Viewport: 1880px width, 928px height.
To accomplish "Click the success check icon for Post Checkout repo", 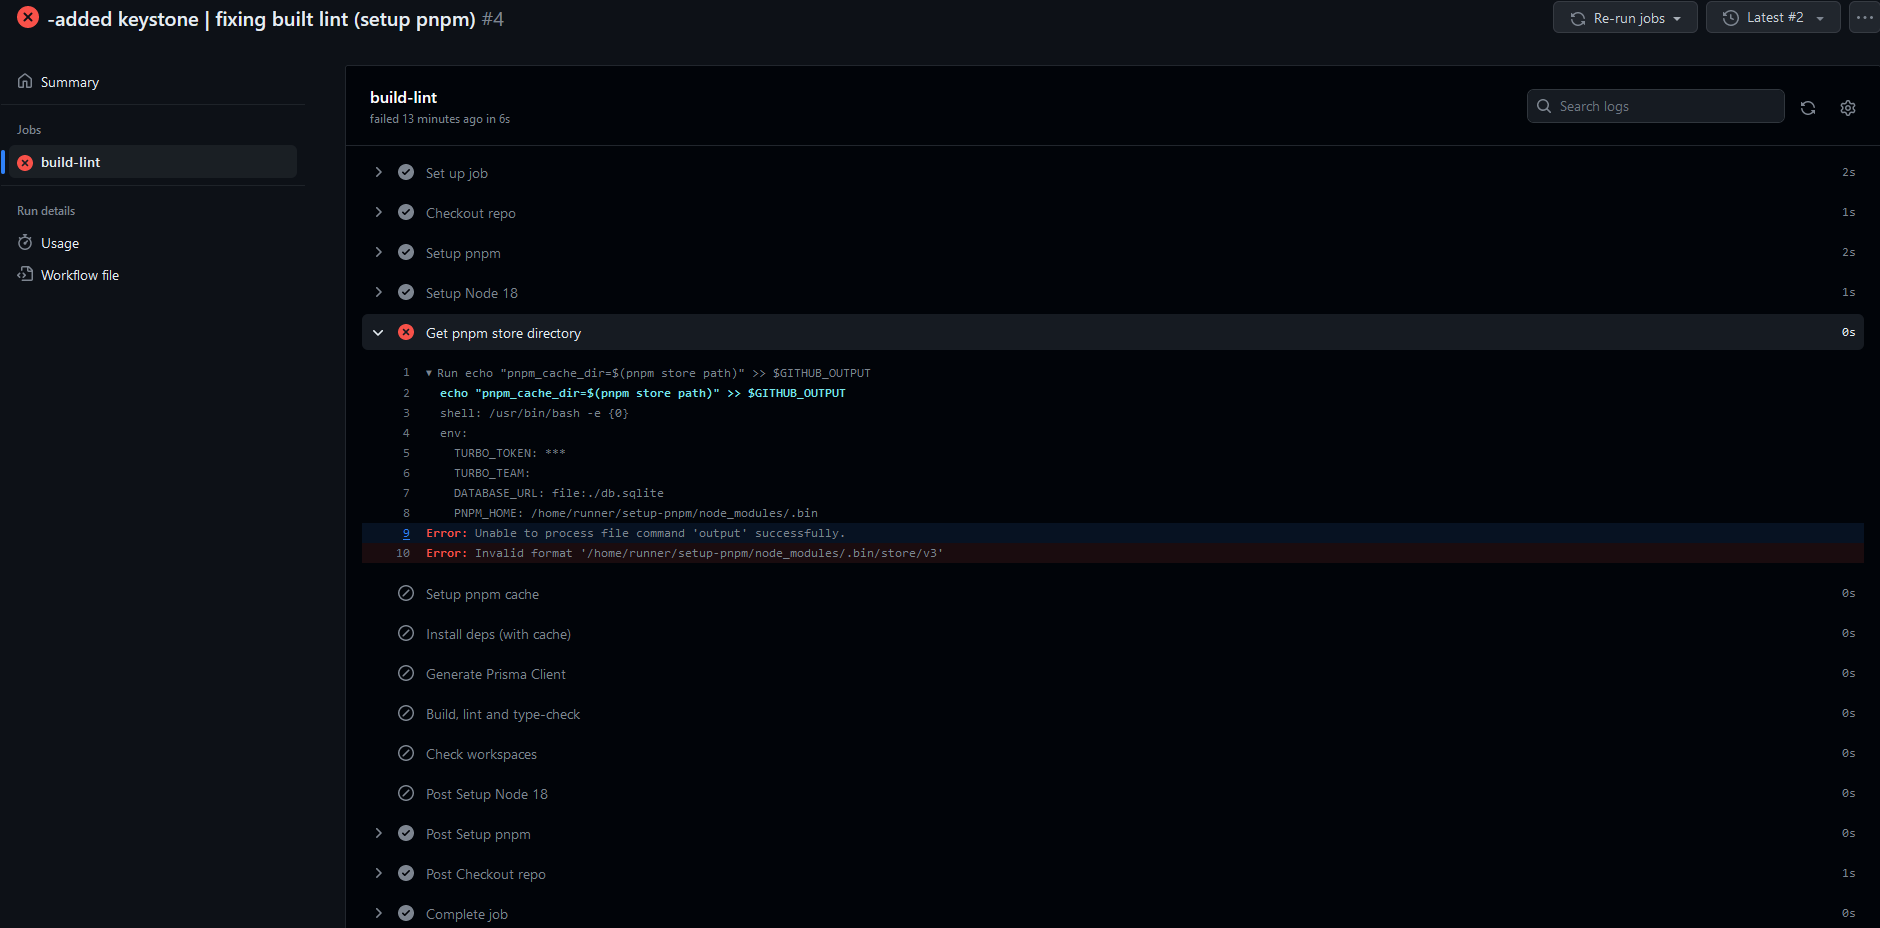I will pyautogui.click(x=406, y=873).
